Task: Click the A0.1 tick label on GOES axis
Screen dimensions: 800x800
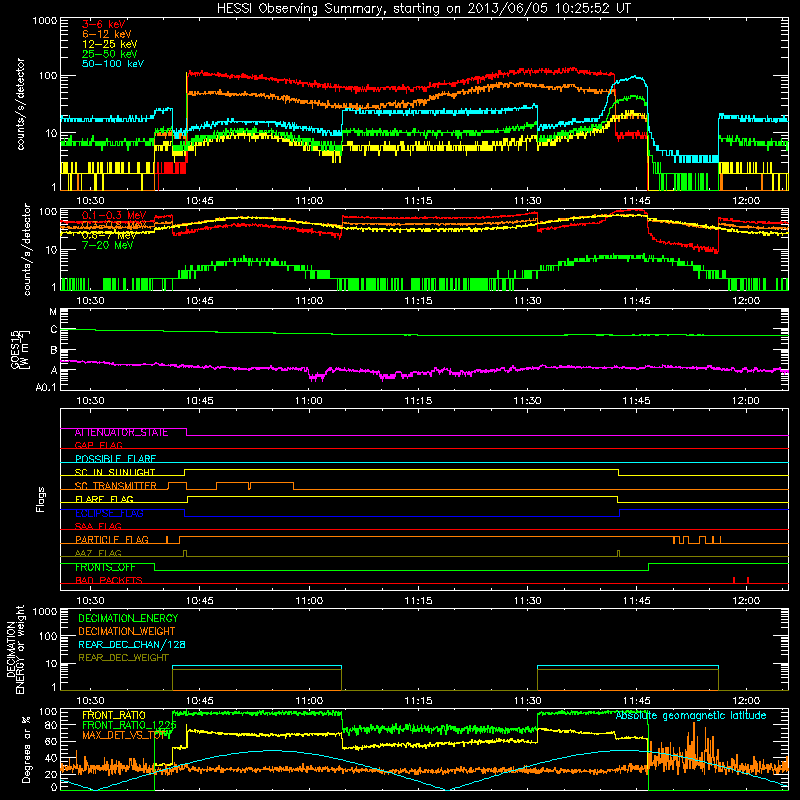Action: tap(46, 388)
